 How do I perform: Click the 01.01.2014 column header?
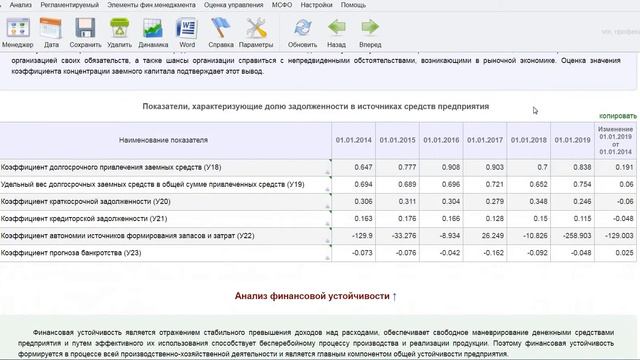click(x=353, y=140)
